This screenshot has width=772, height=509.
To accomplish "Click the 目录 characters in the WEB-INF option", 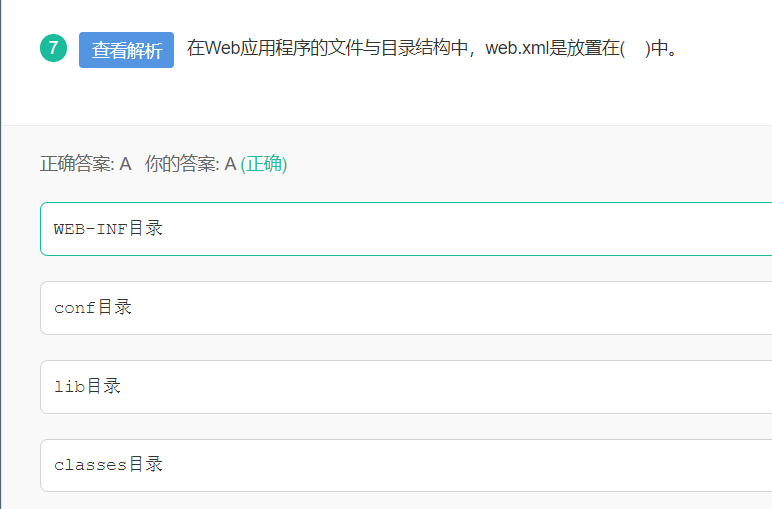I will pyautogui.click(x=146, y=228).
